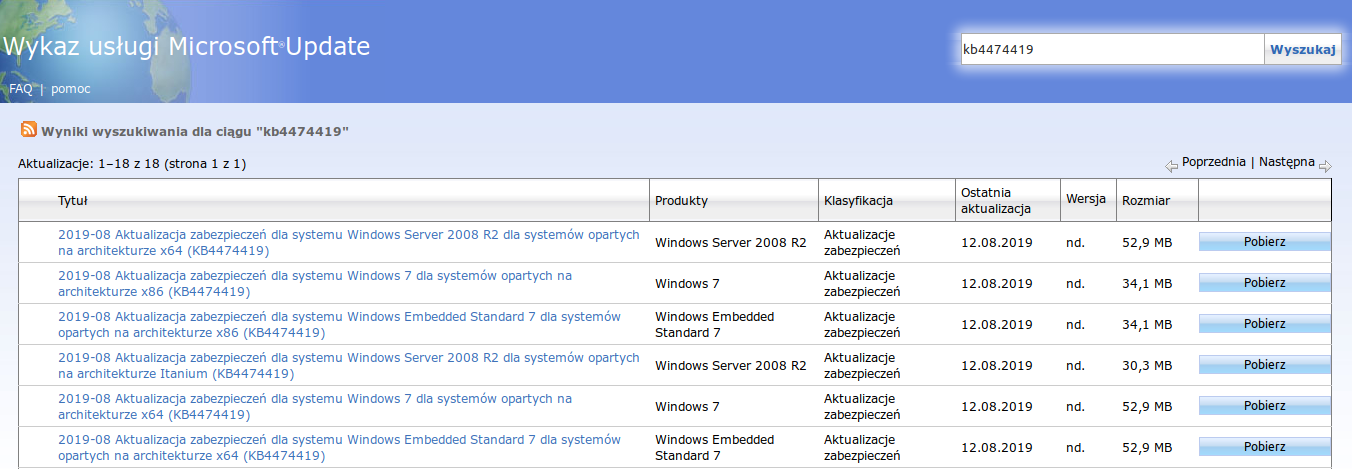Sort by Produkty column header
This screenshot has height=469, width=1352.
681,201
